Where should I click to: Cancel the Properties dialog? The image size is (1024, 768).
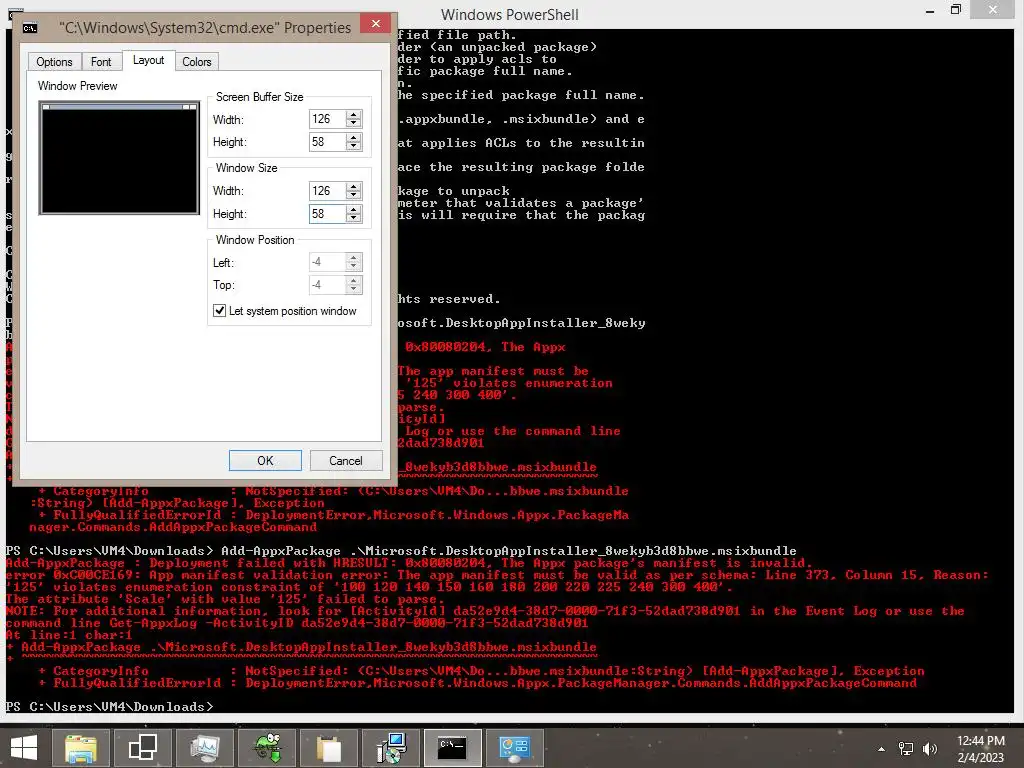(x=345, y=460)
